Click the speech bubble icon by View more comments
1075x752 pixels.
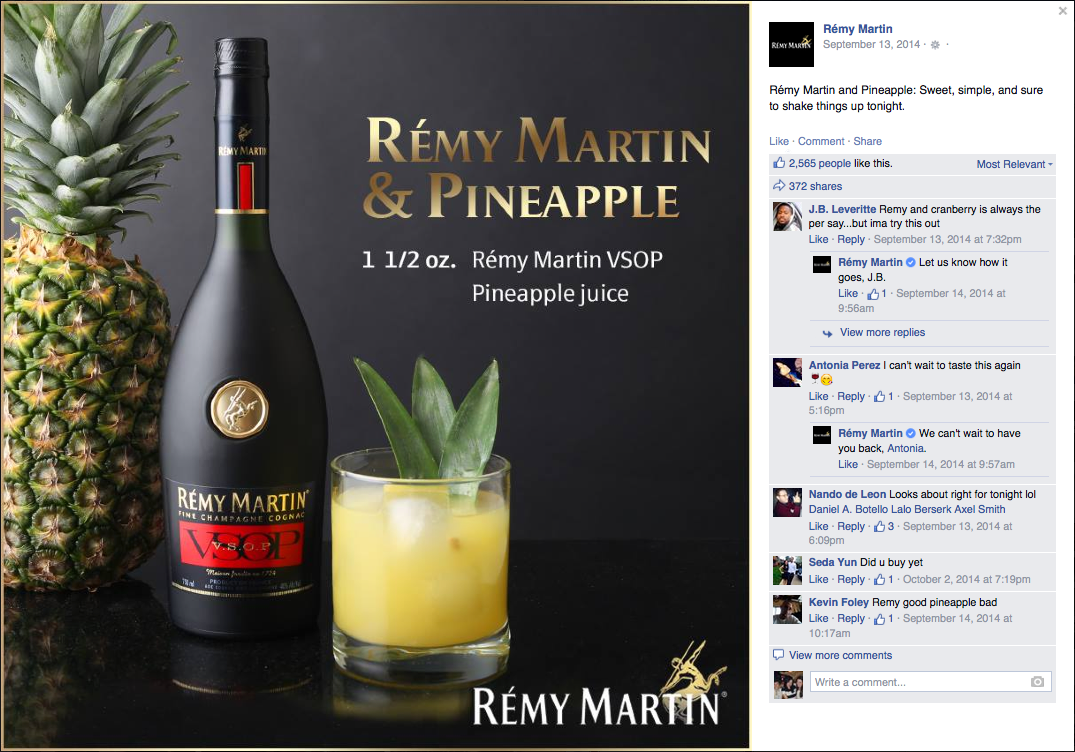(778, 655)
